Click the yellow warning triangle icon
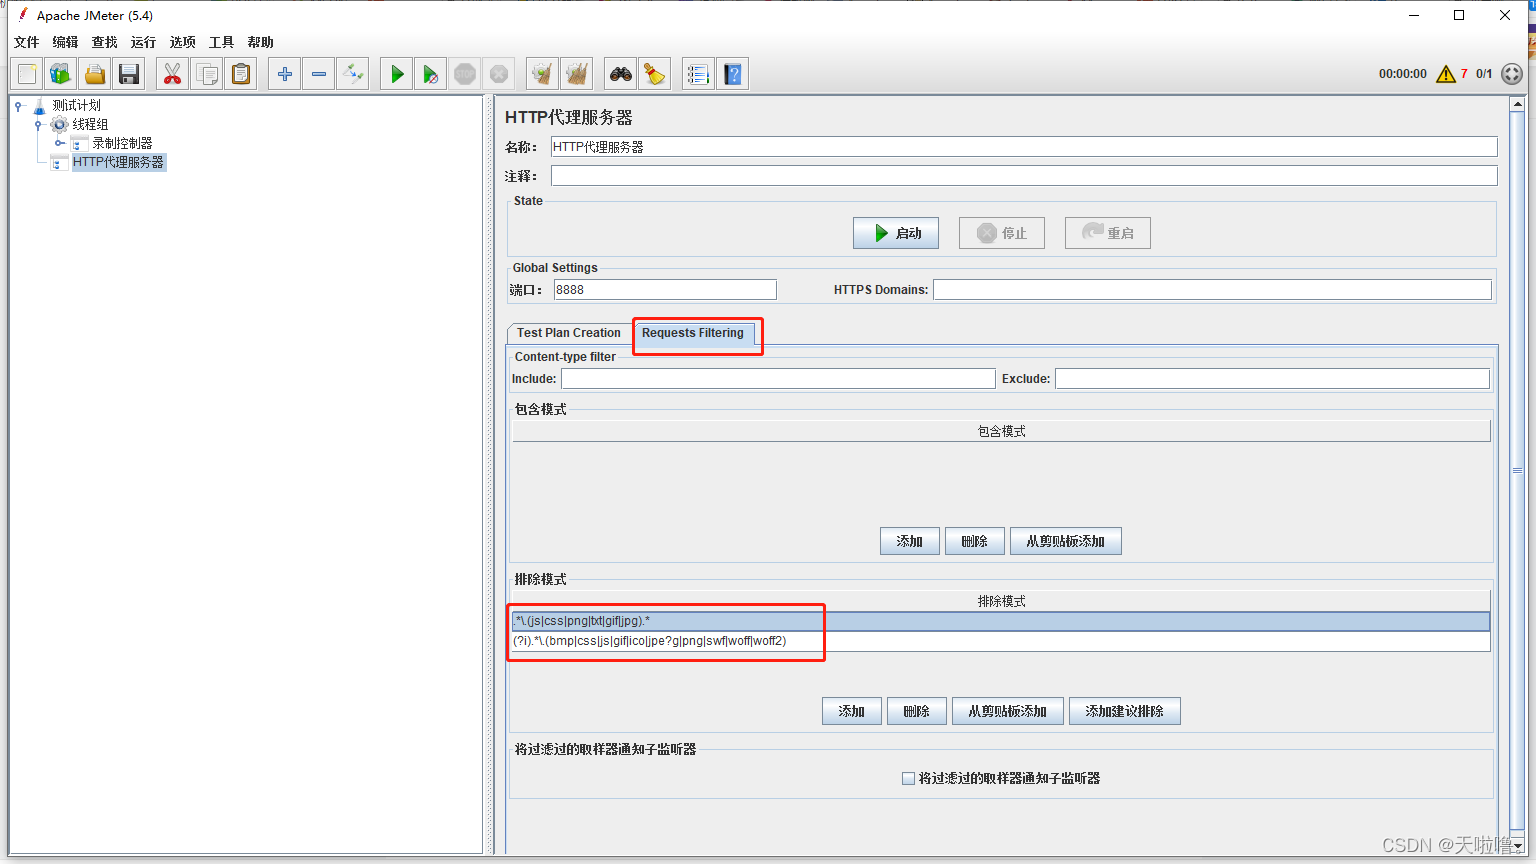 [1446, 74]
